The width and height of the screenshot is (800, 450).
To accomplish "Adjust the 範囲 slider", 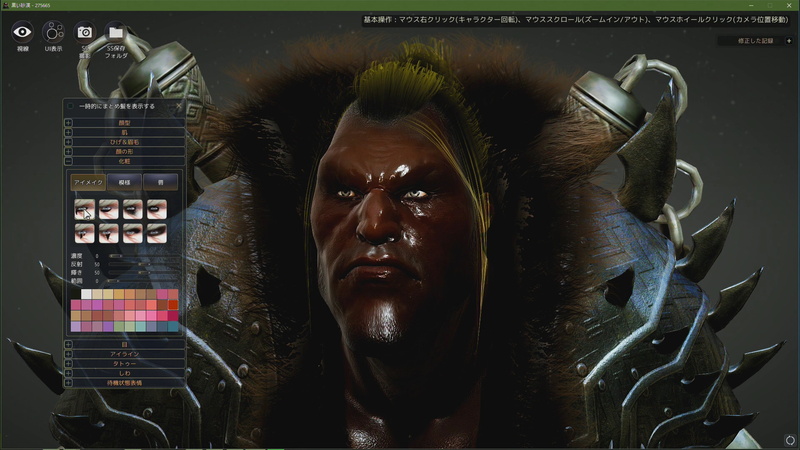I will pos(143,281).
